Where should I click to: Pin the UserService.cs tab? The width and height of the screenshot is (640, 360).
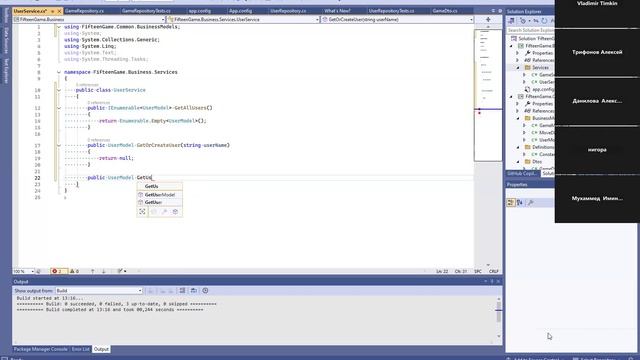click(x=53, y=11)
